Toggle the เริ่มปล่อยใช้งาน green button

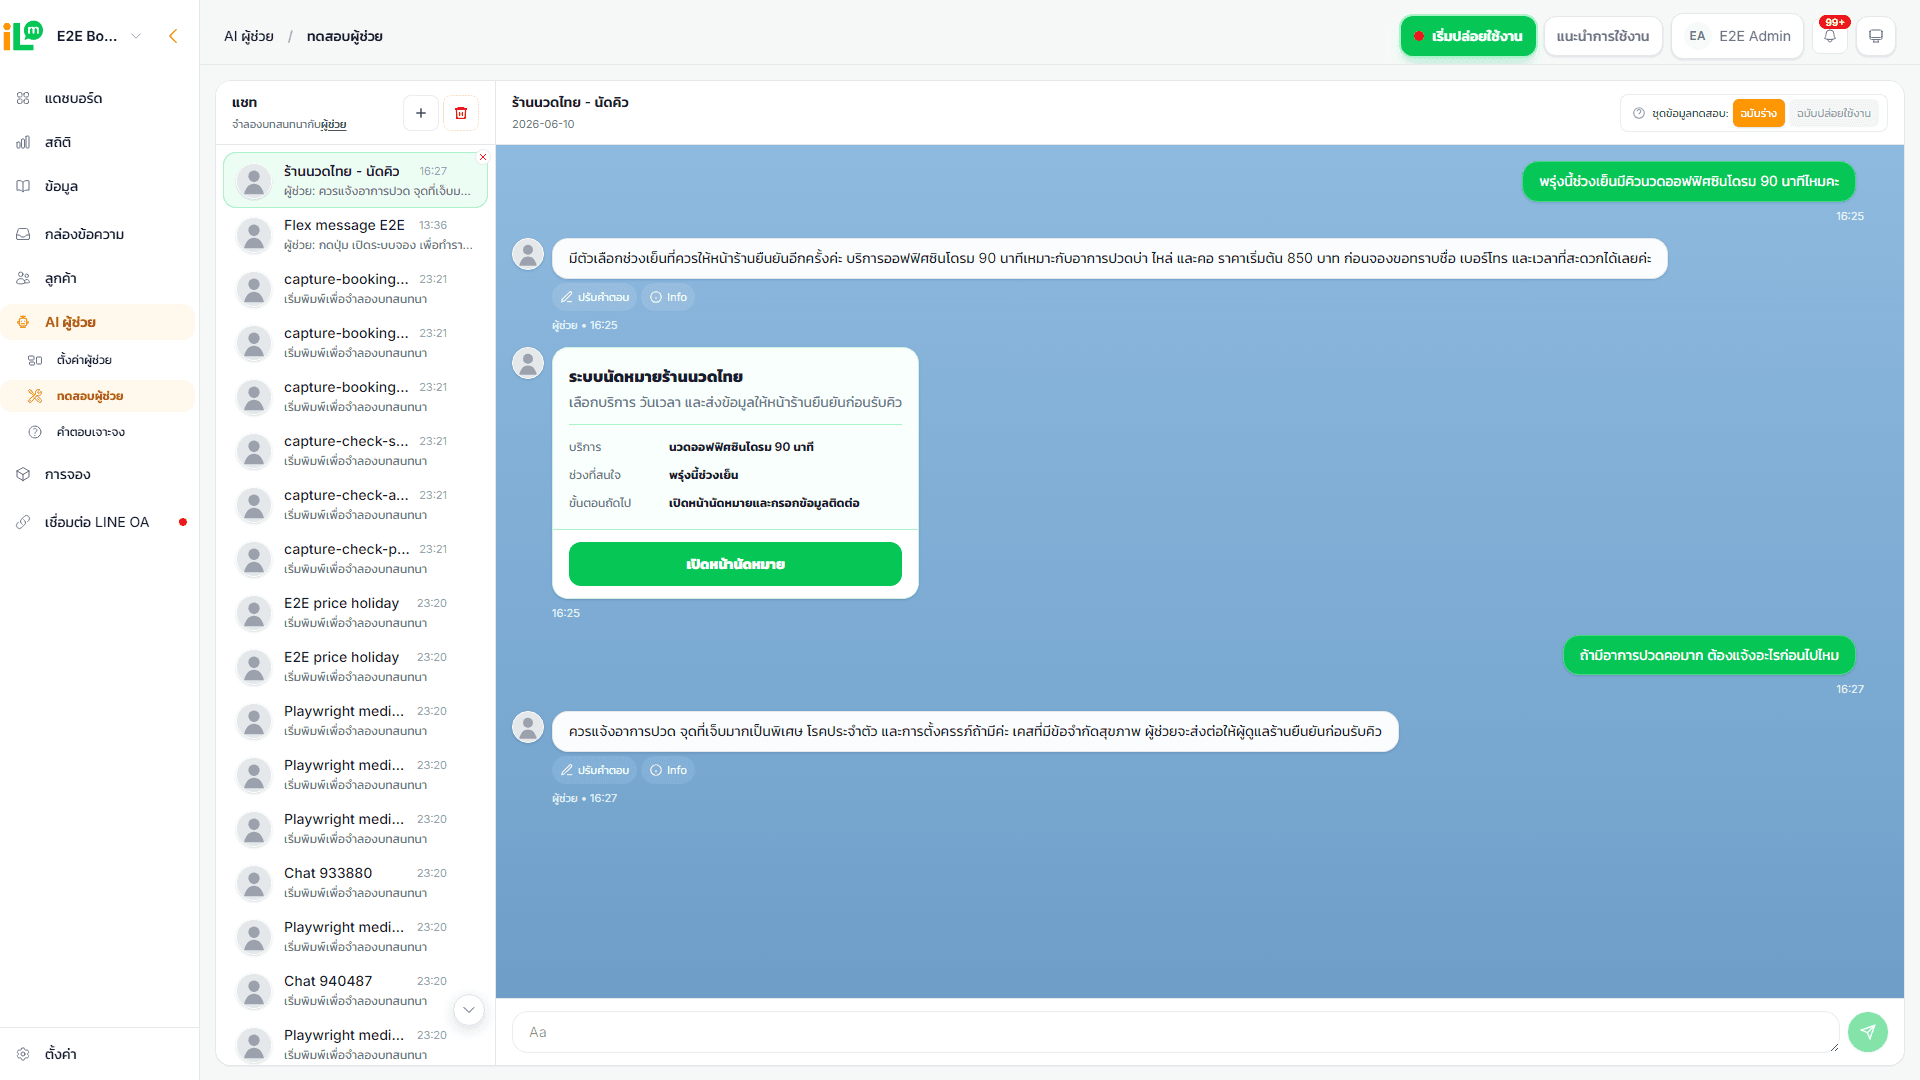1468,36
